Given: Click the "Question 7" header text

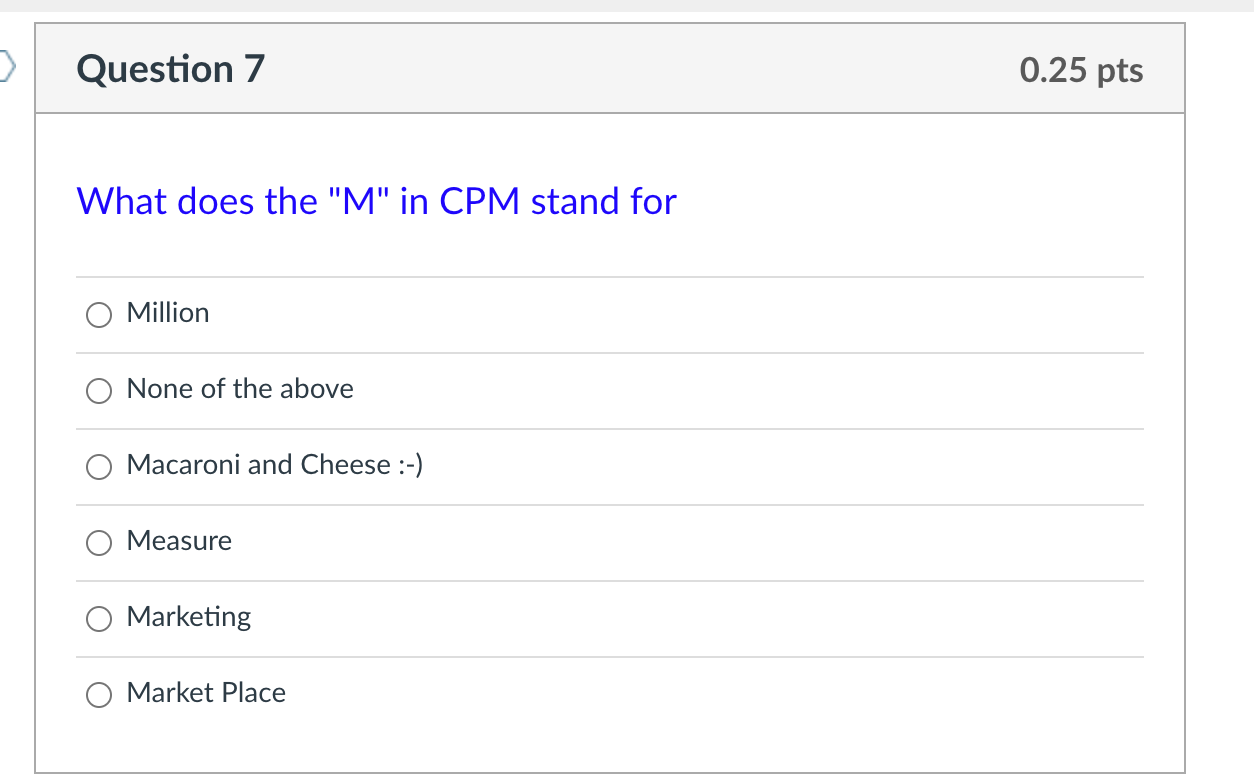Looking at the screenshot, I should (169, 68).
